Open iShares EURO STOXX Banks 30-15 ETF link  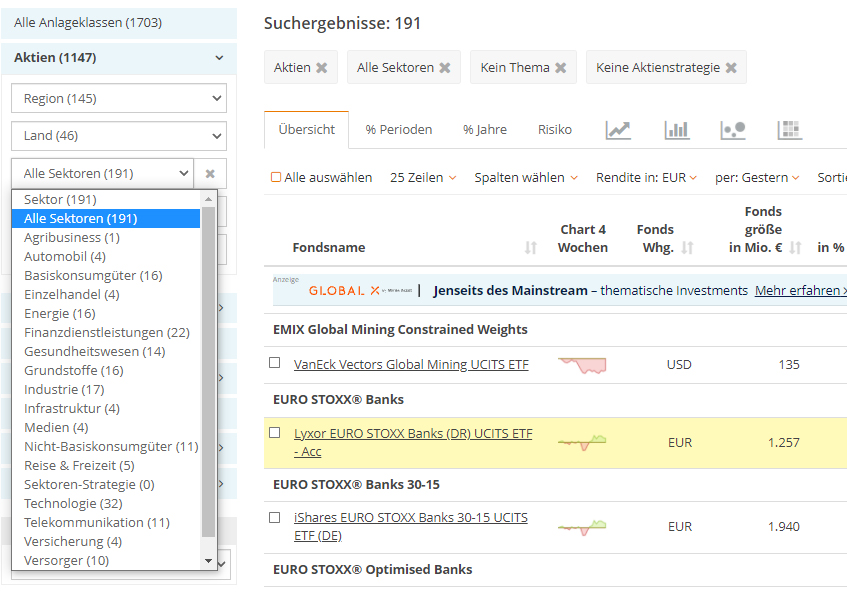tap(411, 527)
